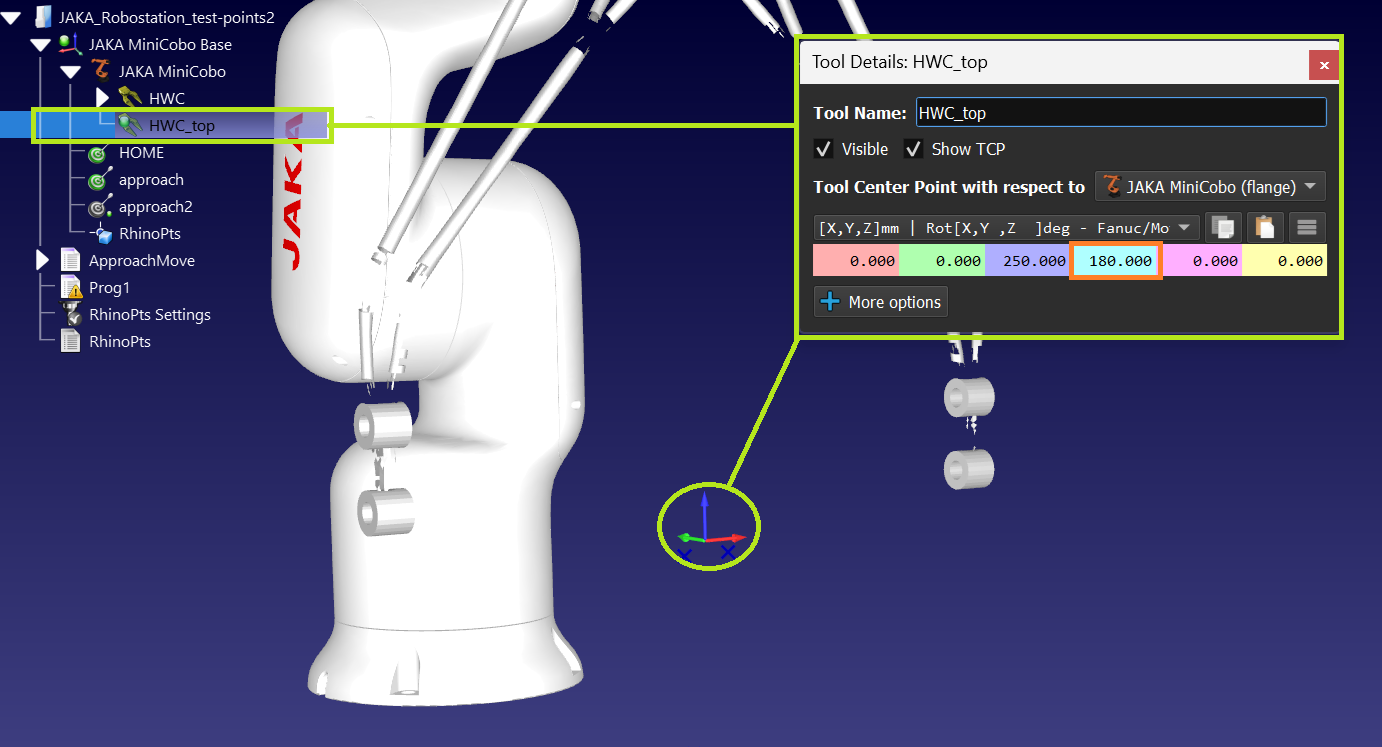Click the paste pose clipboard icon
The height and width of the screenshot is (747, 1382).
tap(1264, 227)
